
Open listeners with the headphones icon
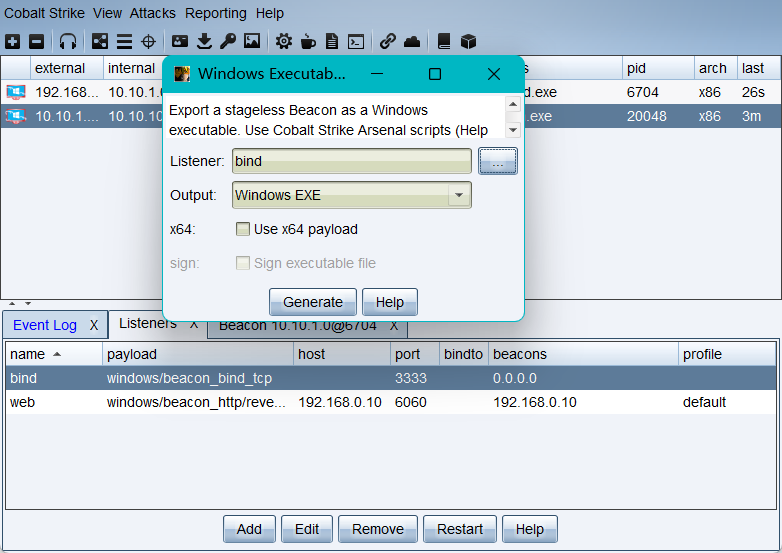point(68,41)
